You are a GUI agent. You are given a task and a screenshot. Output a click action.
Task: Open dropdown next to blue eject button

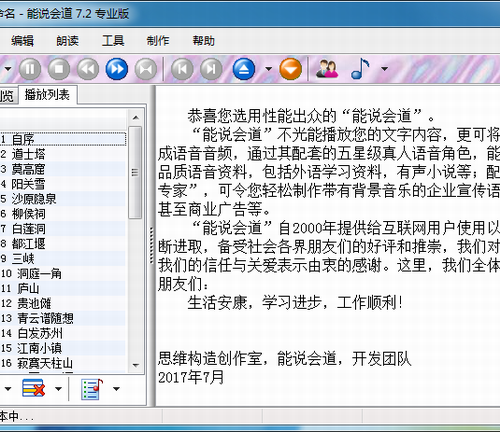[268, 69]
